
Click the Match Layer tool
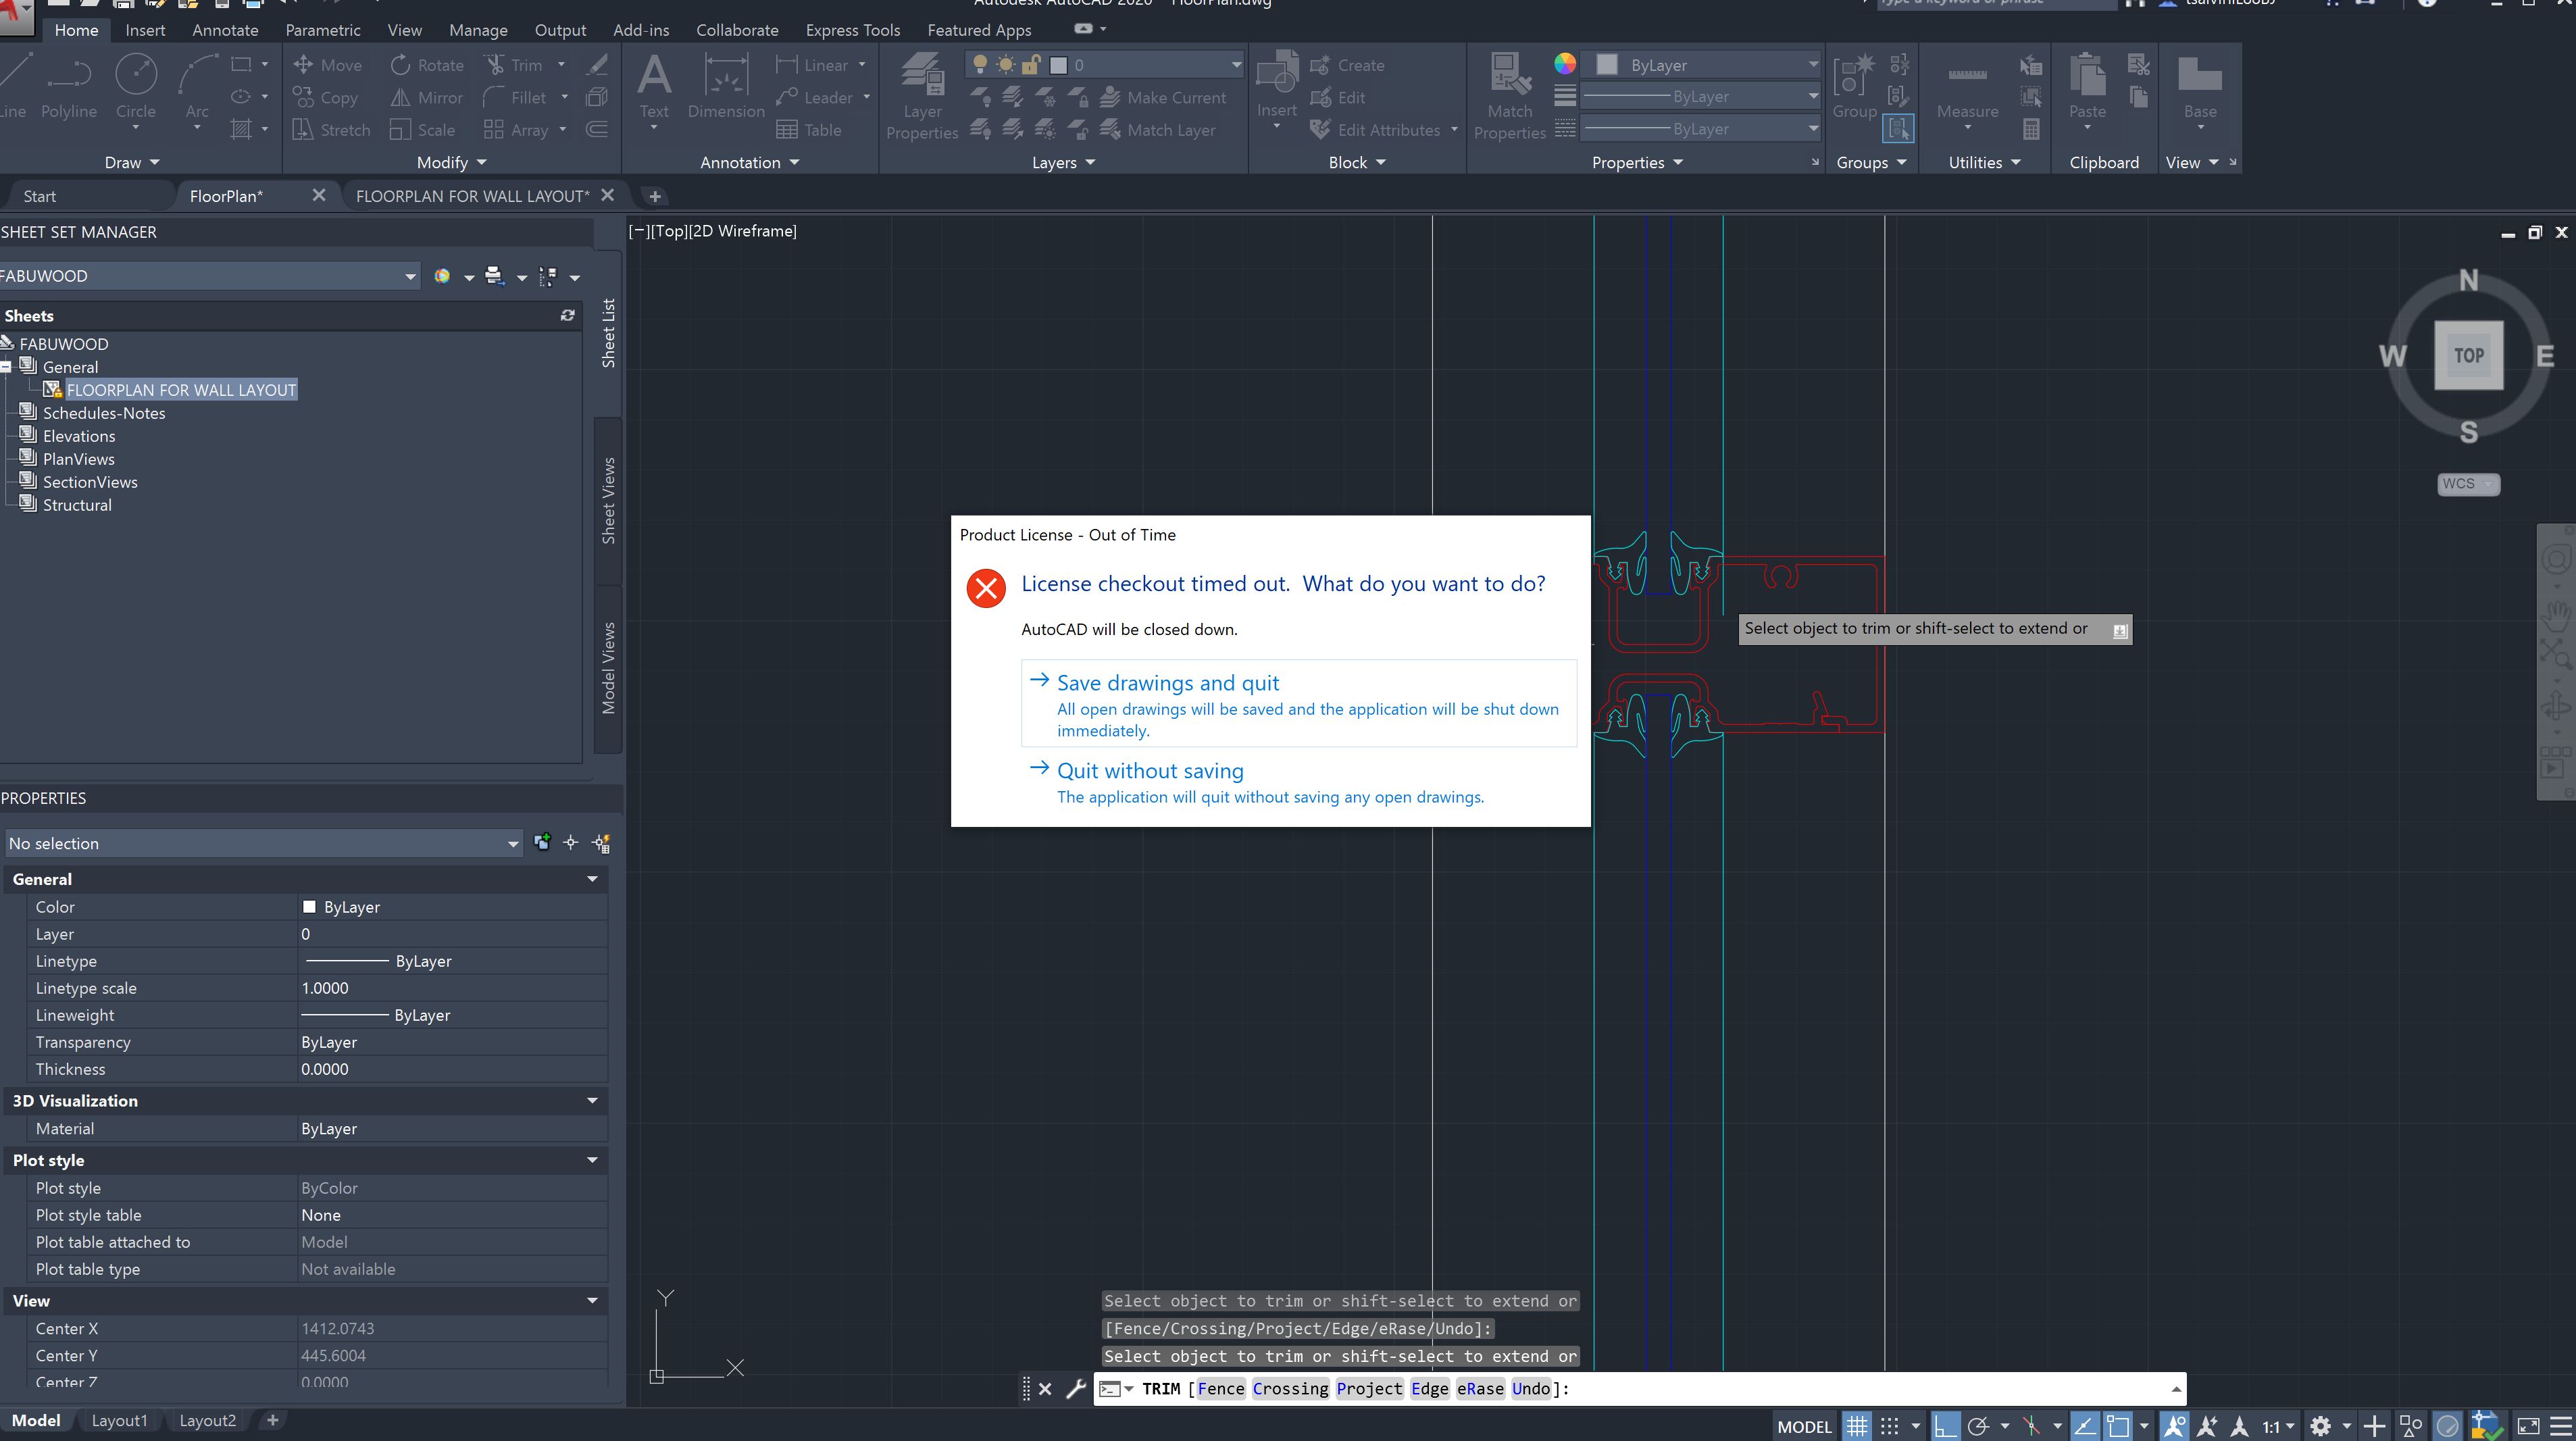click(x=1158, y=130)
